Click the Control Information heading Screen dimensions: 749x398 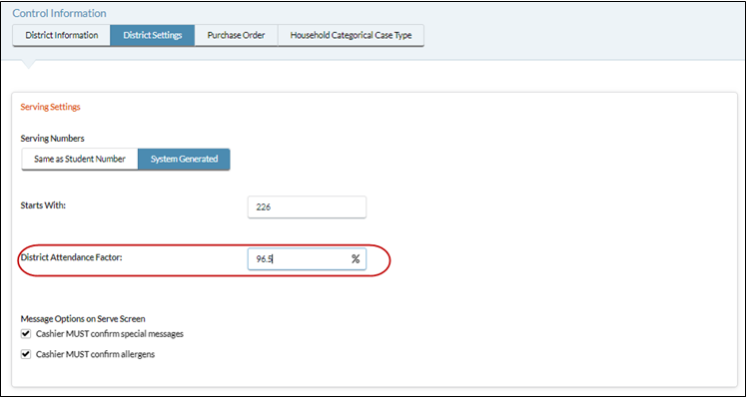click(x=60, y=13)
